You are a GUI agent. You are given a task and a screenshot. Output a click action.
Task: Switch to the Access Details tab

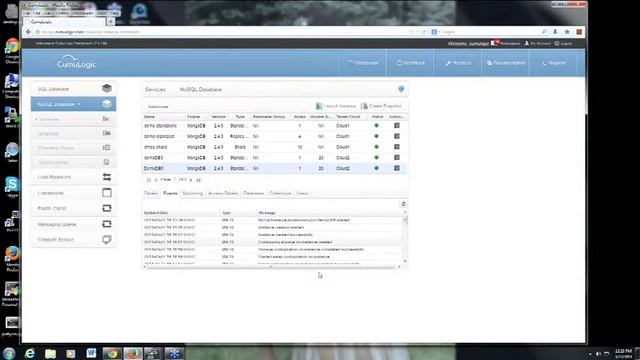(x=223, y=193)
